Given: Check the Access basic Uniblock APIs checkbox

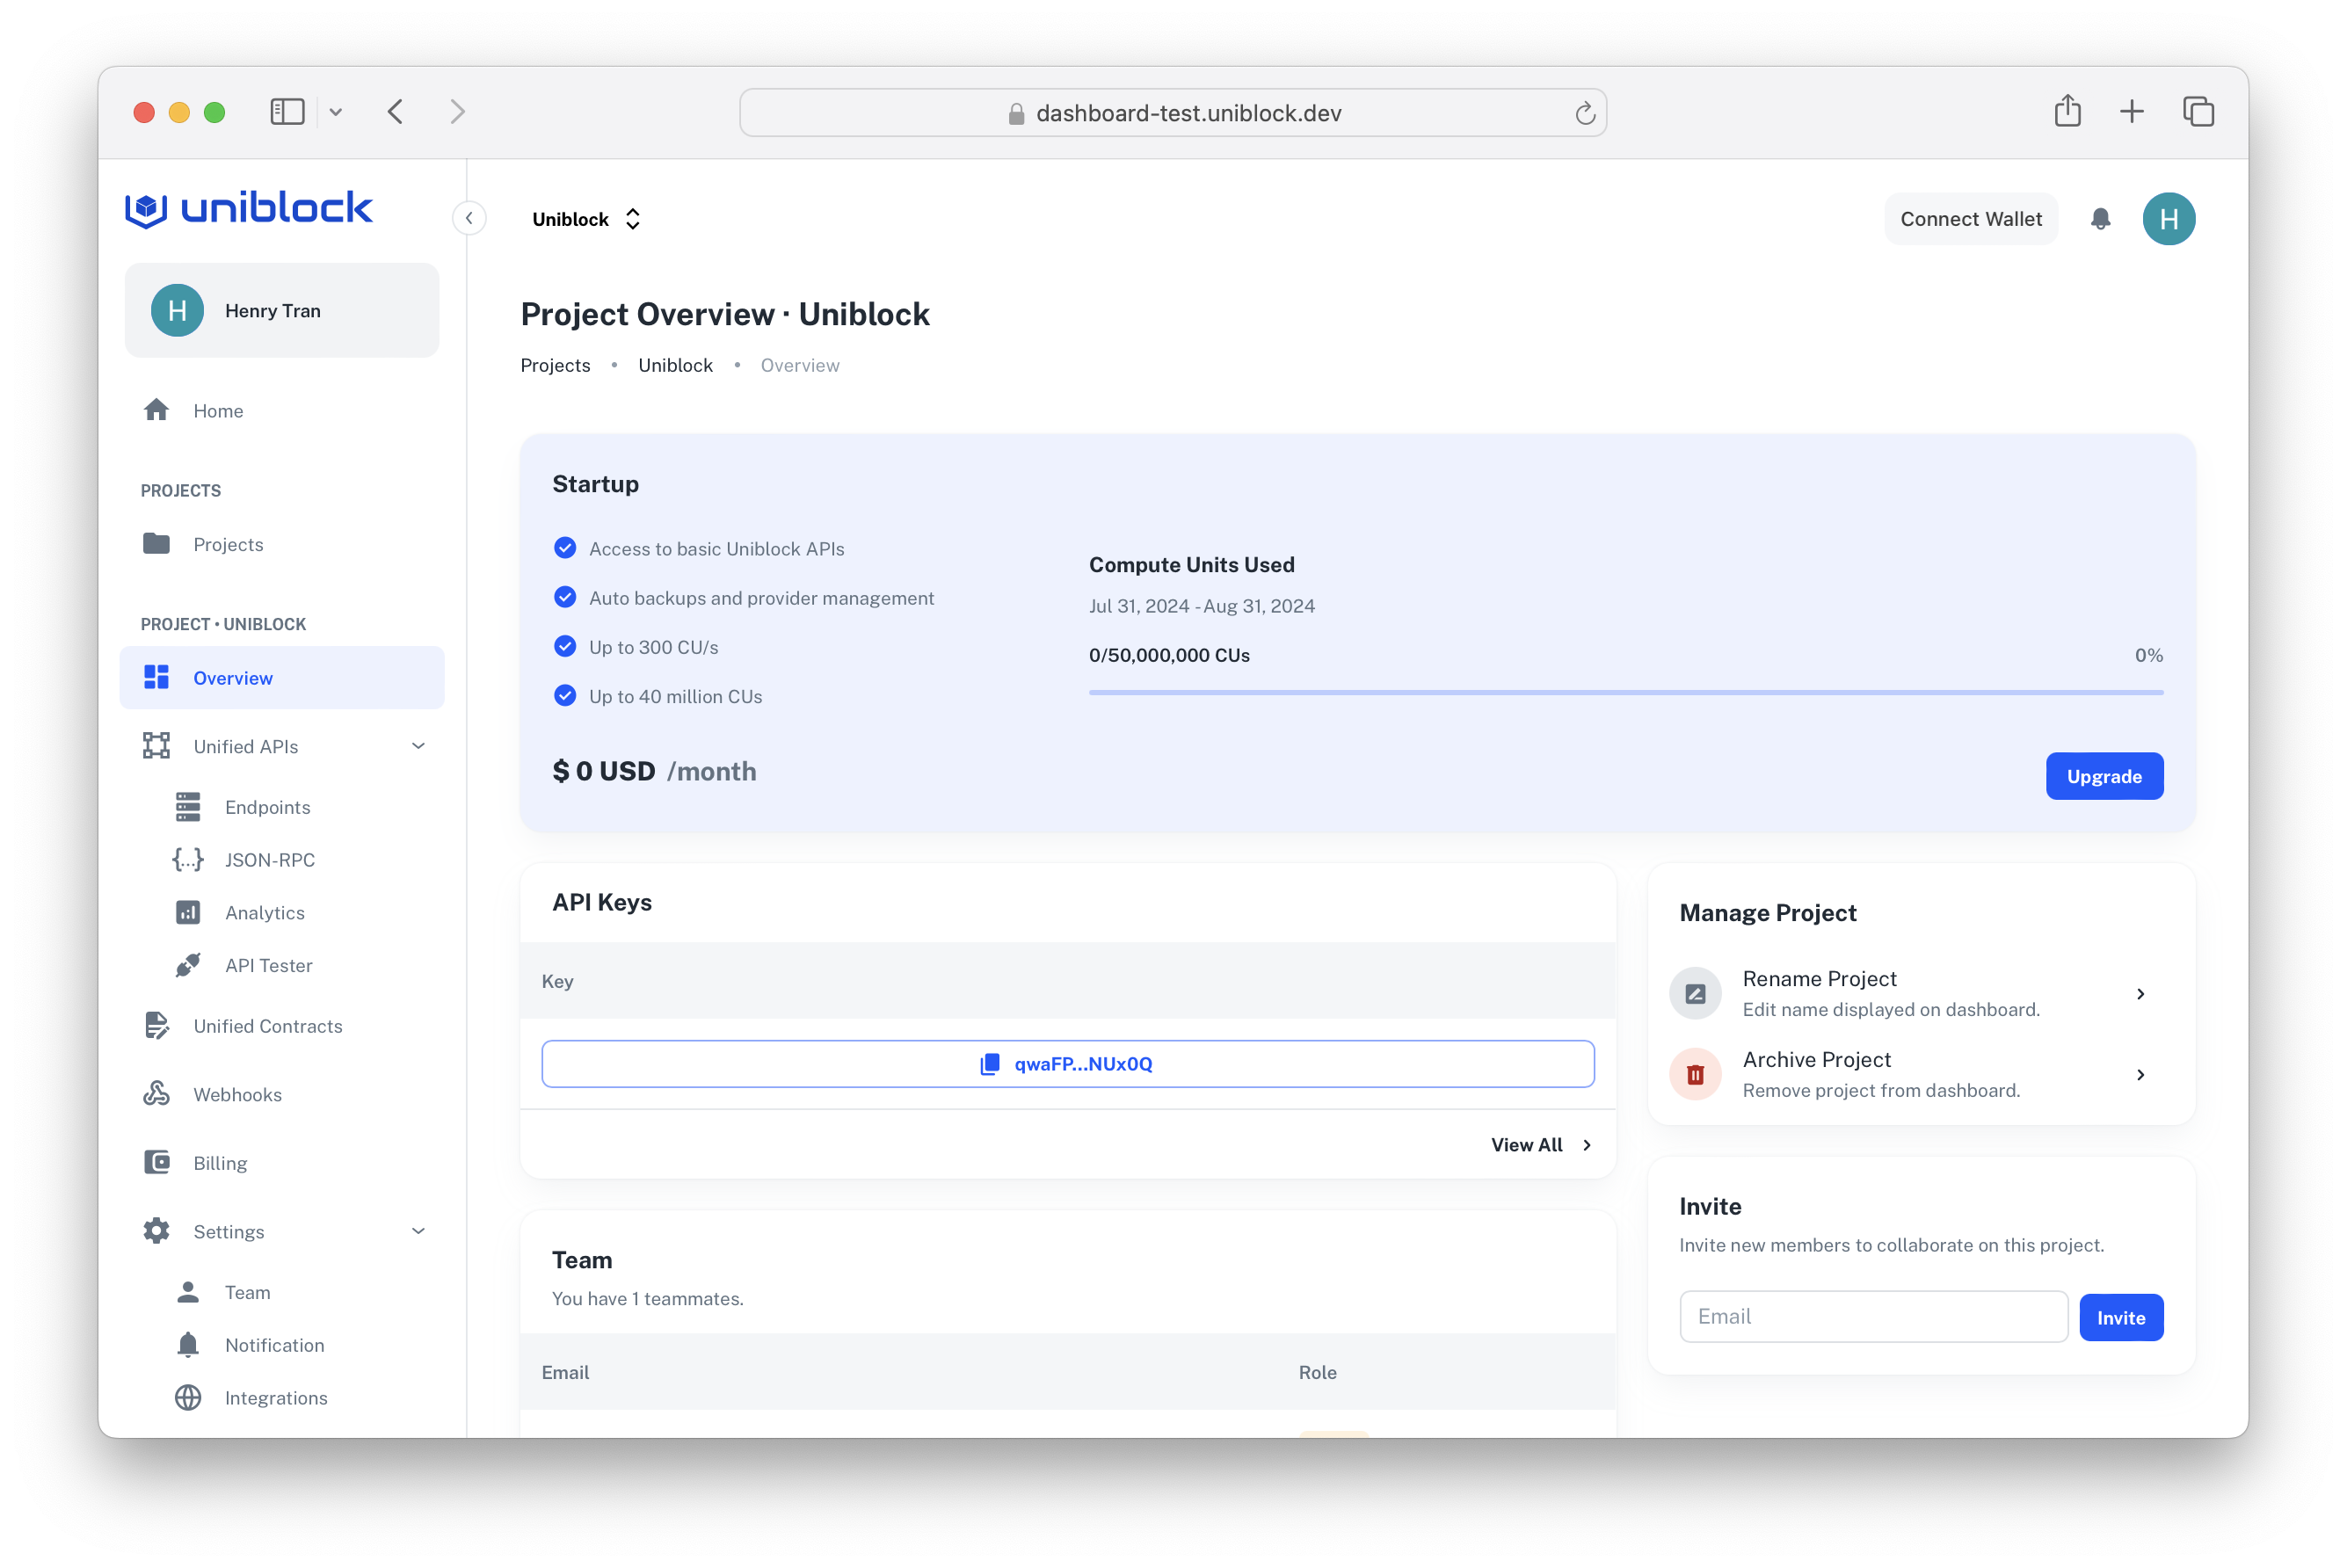Looking at the screenshot, I should point(565,548).
